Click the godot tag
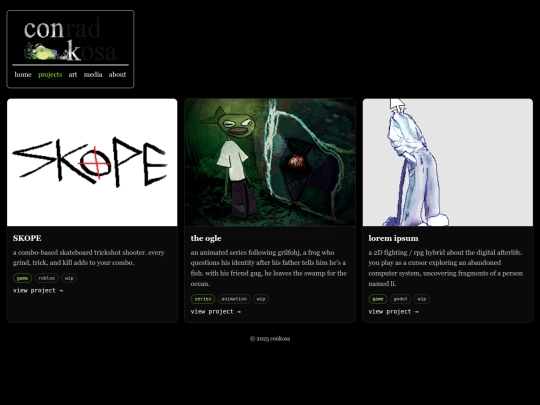 (401, 299)
